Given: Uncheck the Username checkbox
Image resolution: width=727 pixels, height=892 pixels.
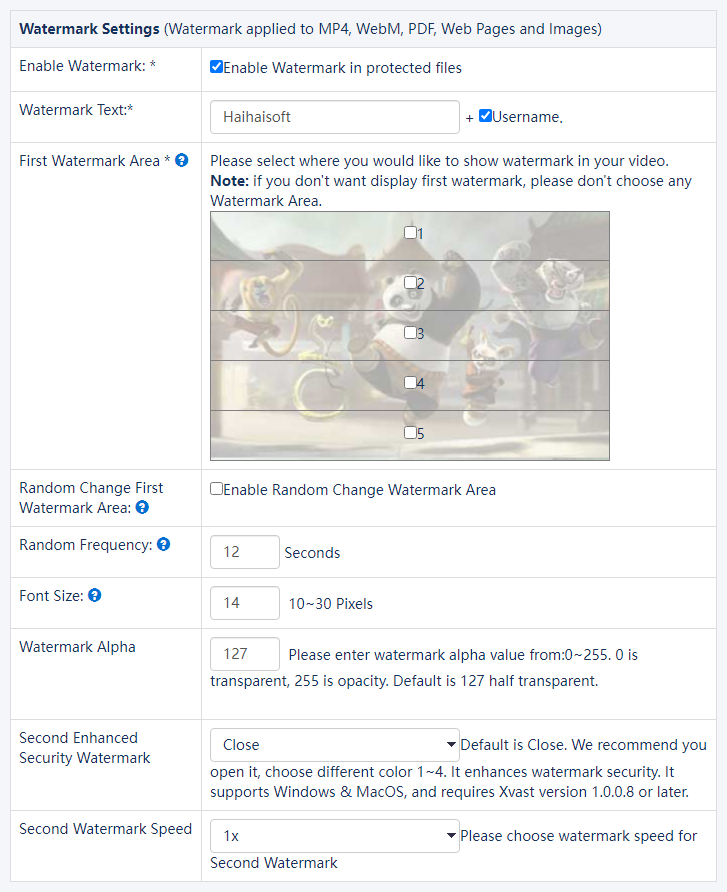Looking at the screenshot, I should 485,116.
